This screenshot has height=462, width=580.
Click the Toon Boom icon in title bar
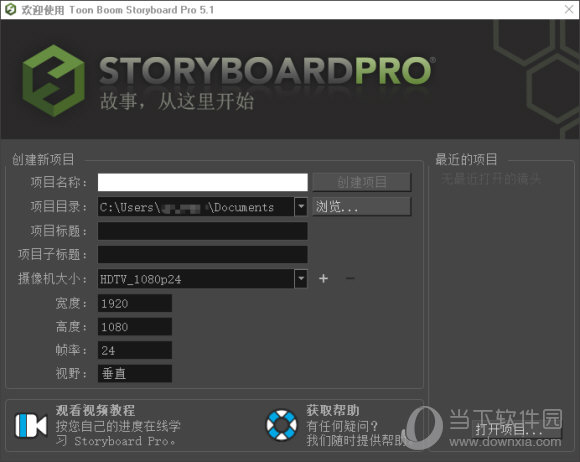(10, 9)
